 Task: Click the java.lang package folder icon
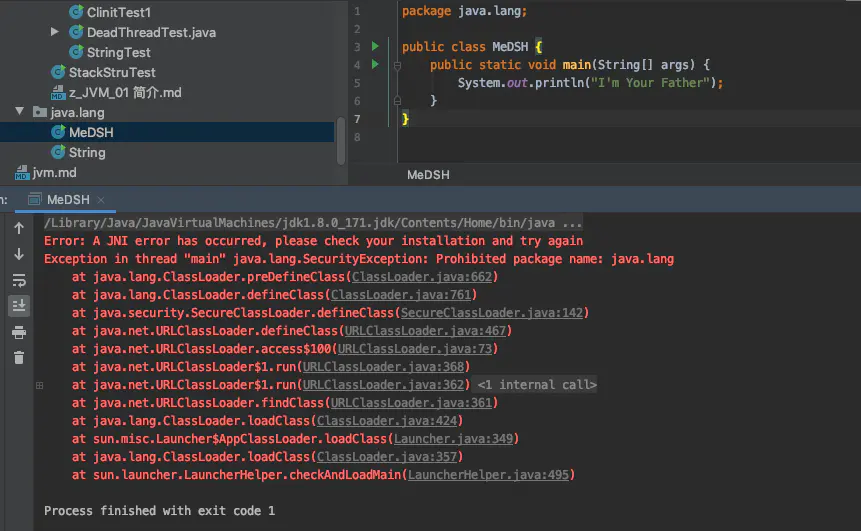[x=40, y=113]
